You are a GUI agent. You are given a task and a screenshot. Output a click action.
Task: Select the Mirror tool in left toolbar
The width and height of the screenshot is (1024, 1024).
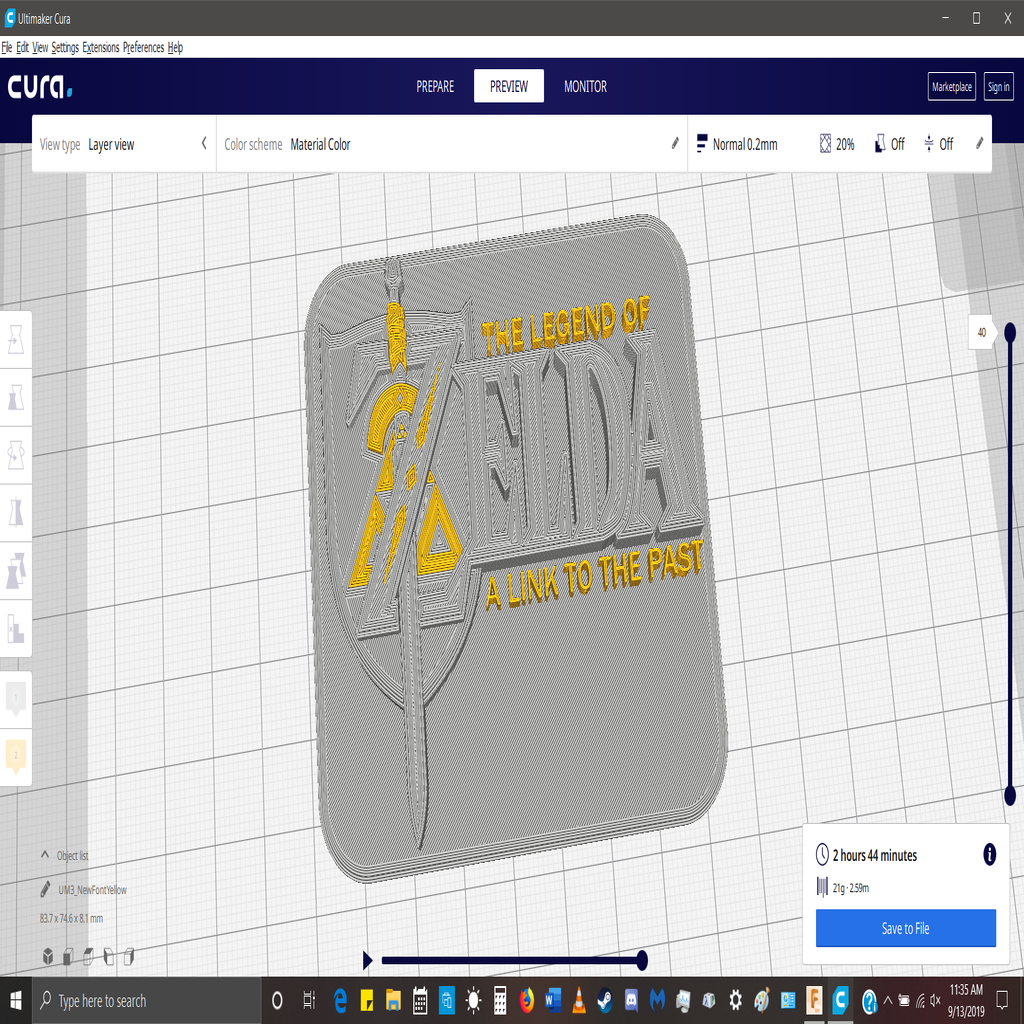(x=15, y=513)
